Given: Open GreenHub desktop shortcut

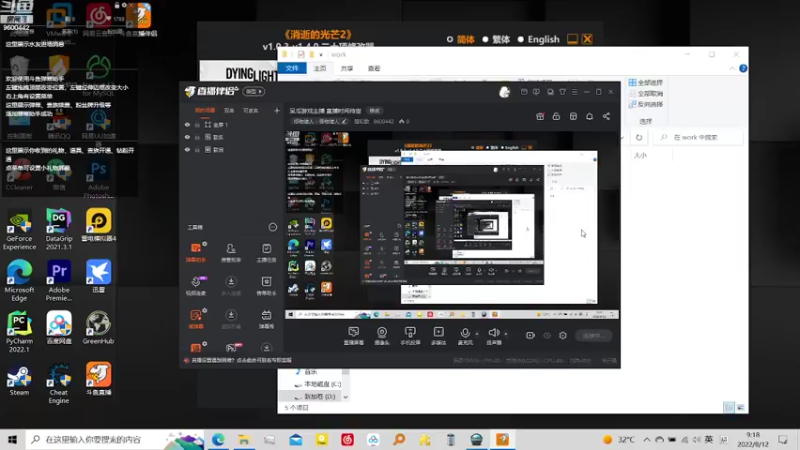Looking at the screenshot, I should coord(98,328).
